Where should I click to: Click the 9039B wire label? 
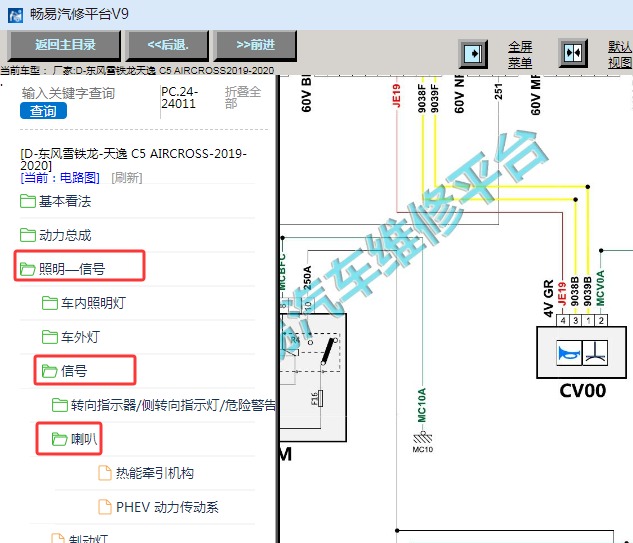[x=587, y=291]
